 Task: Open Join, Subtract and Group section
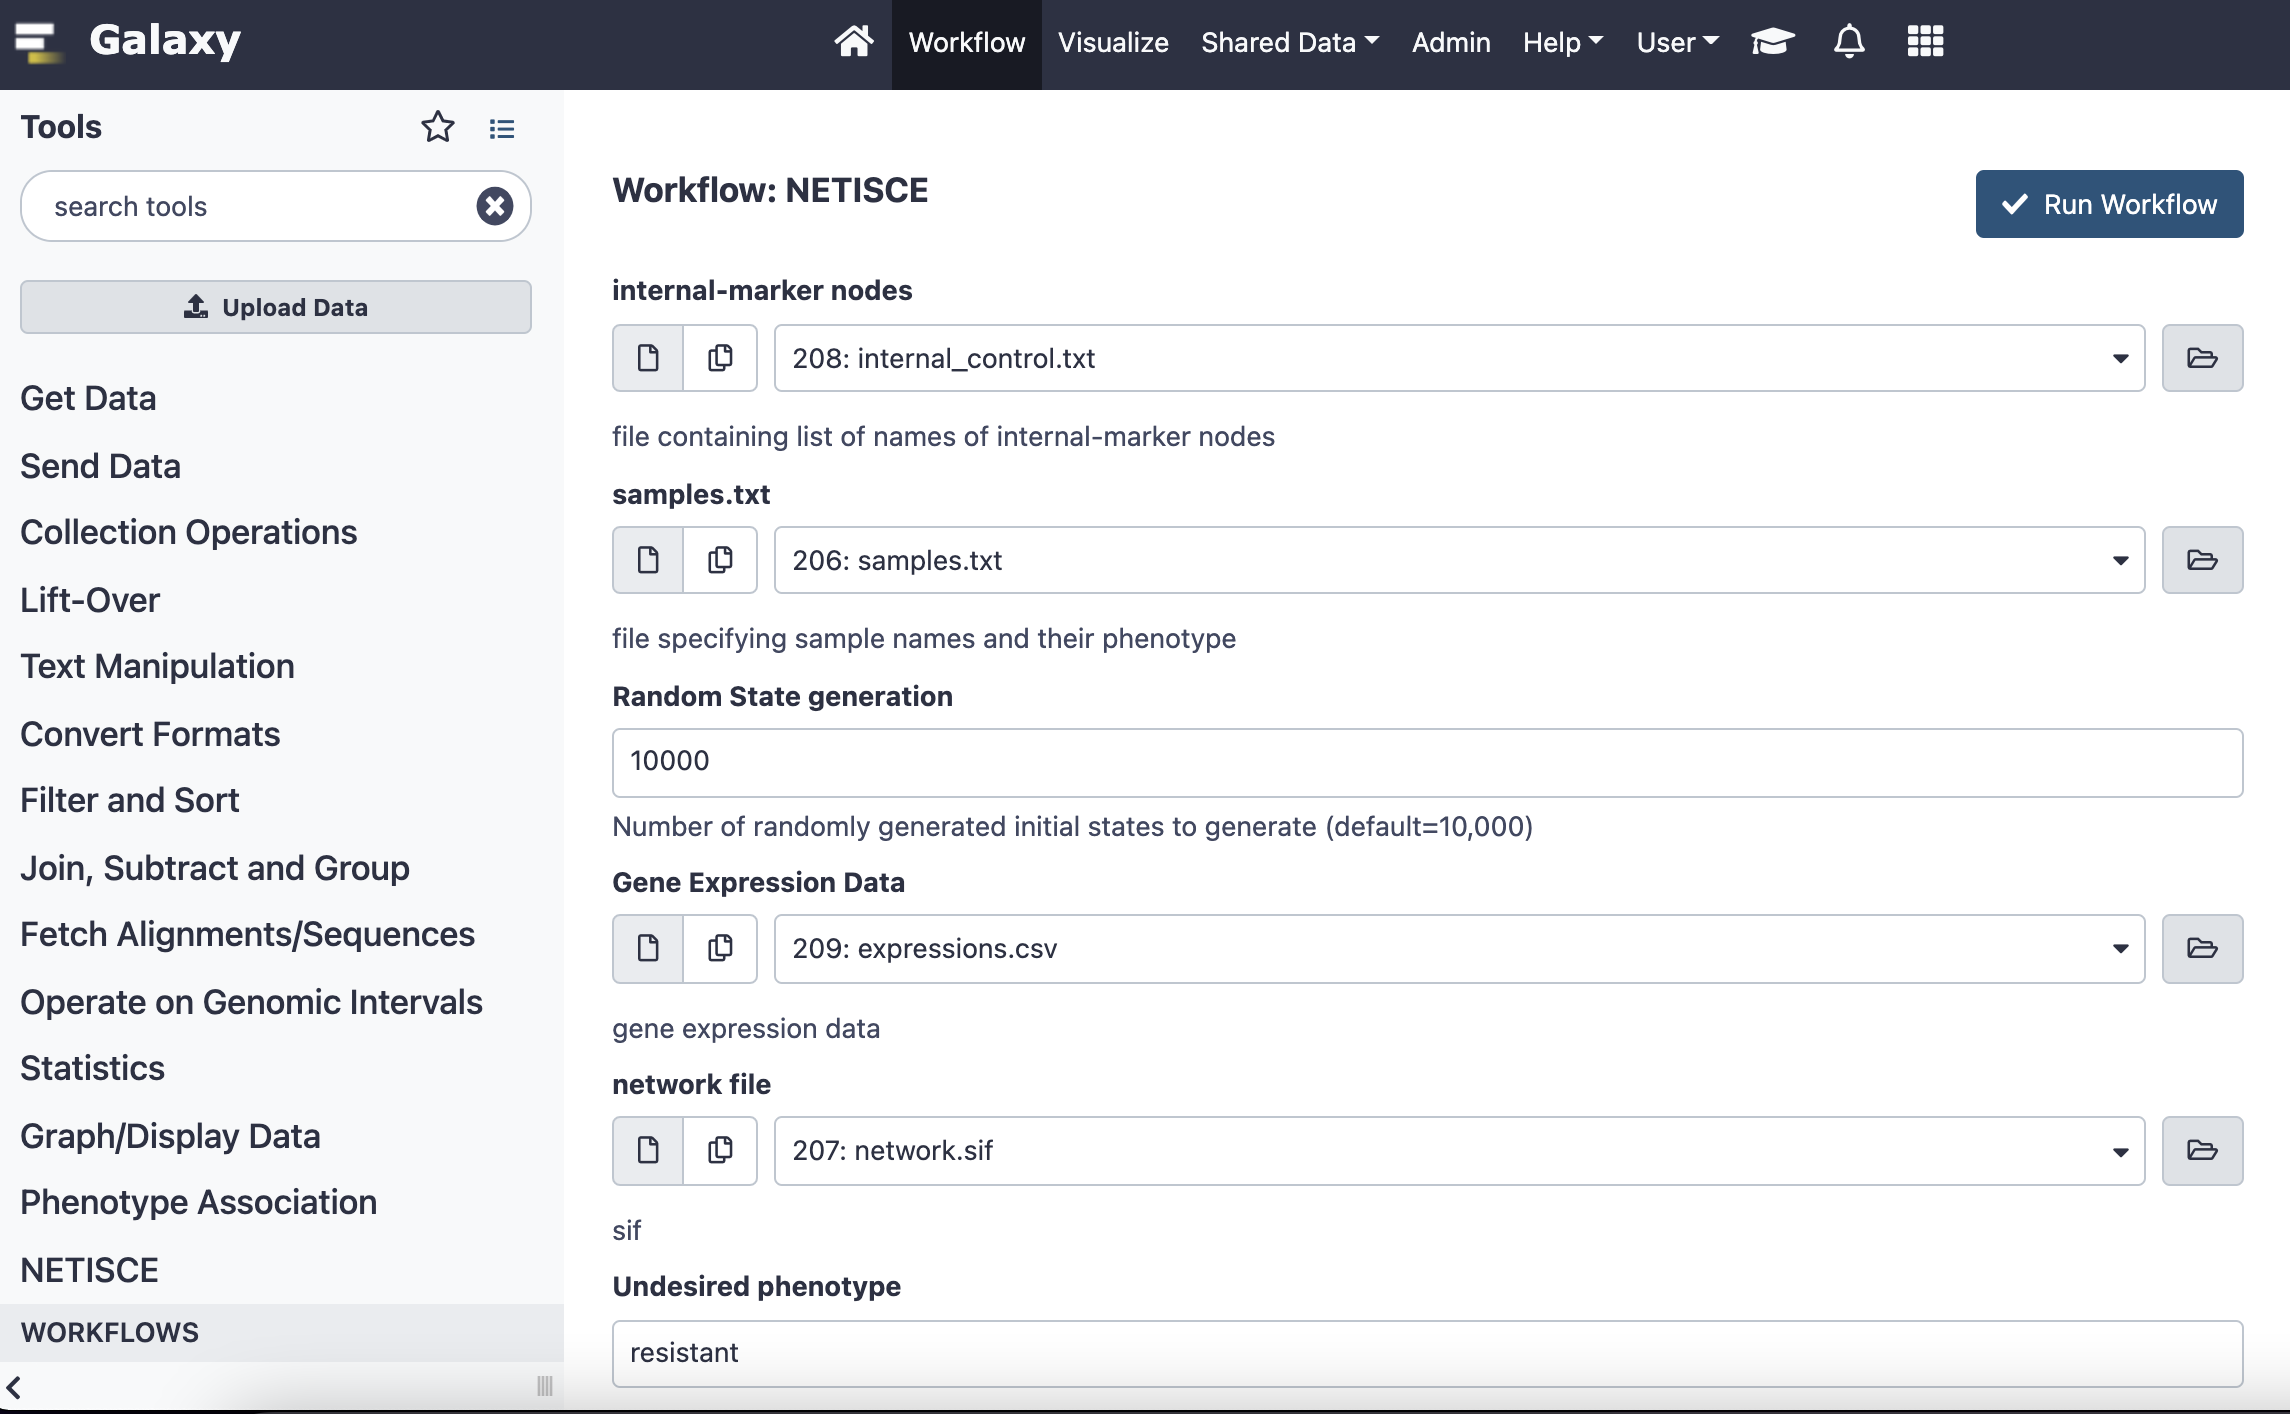click(215, 868)
